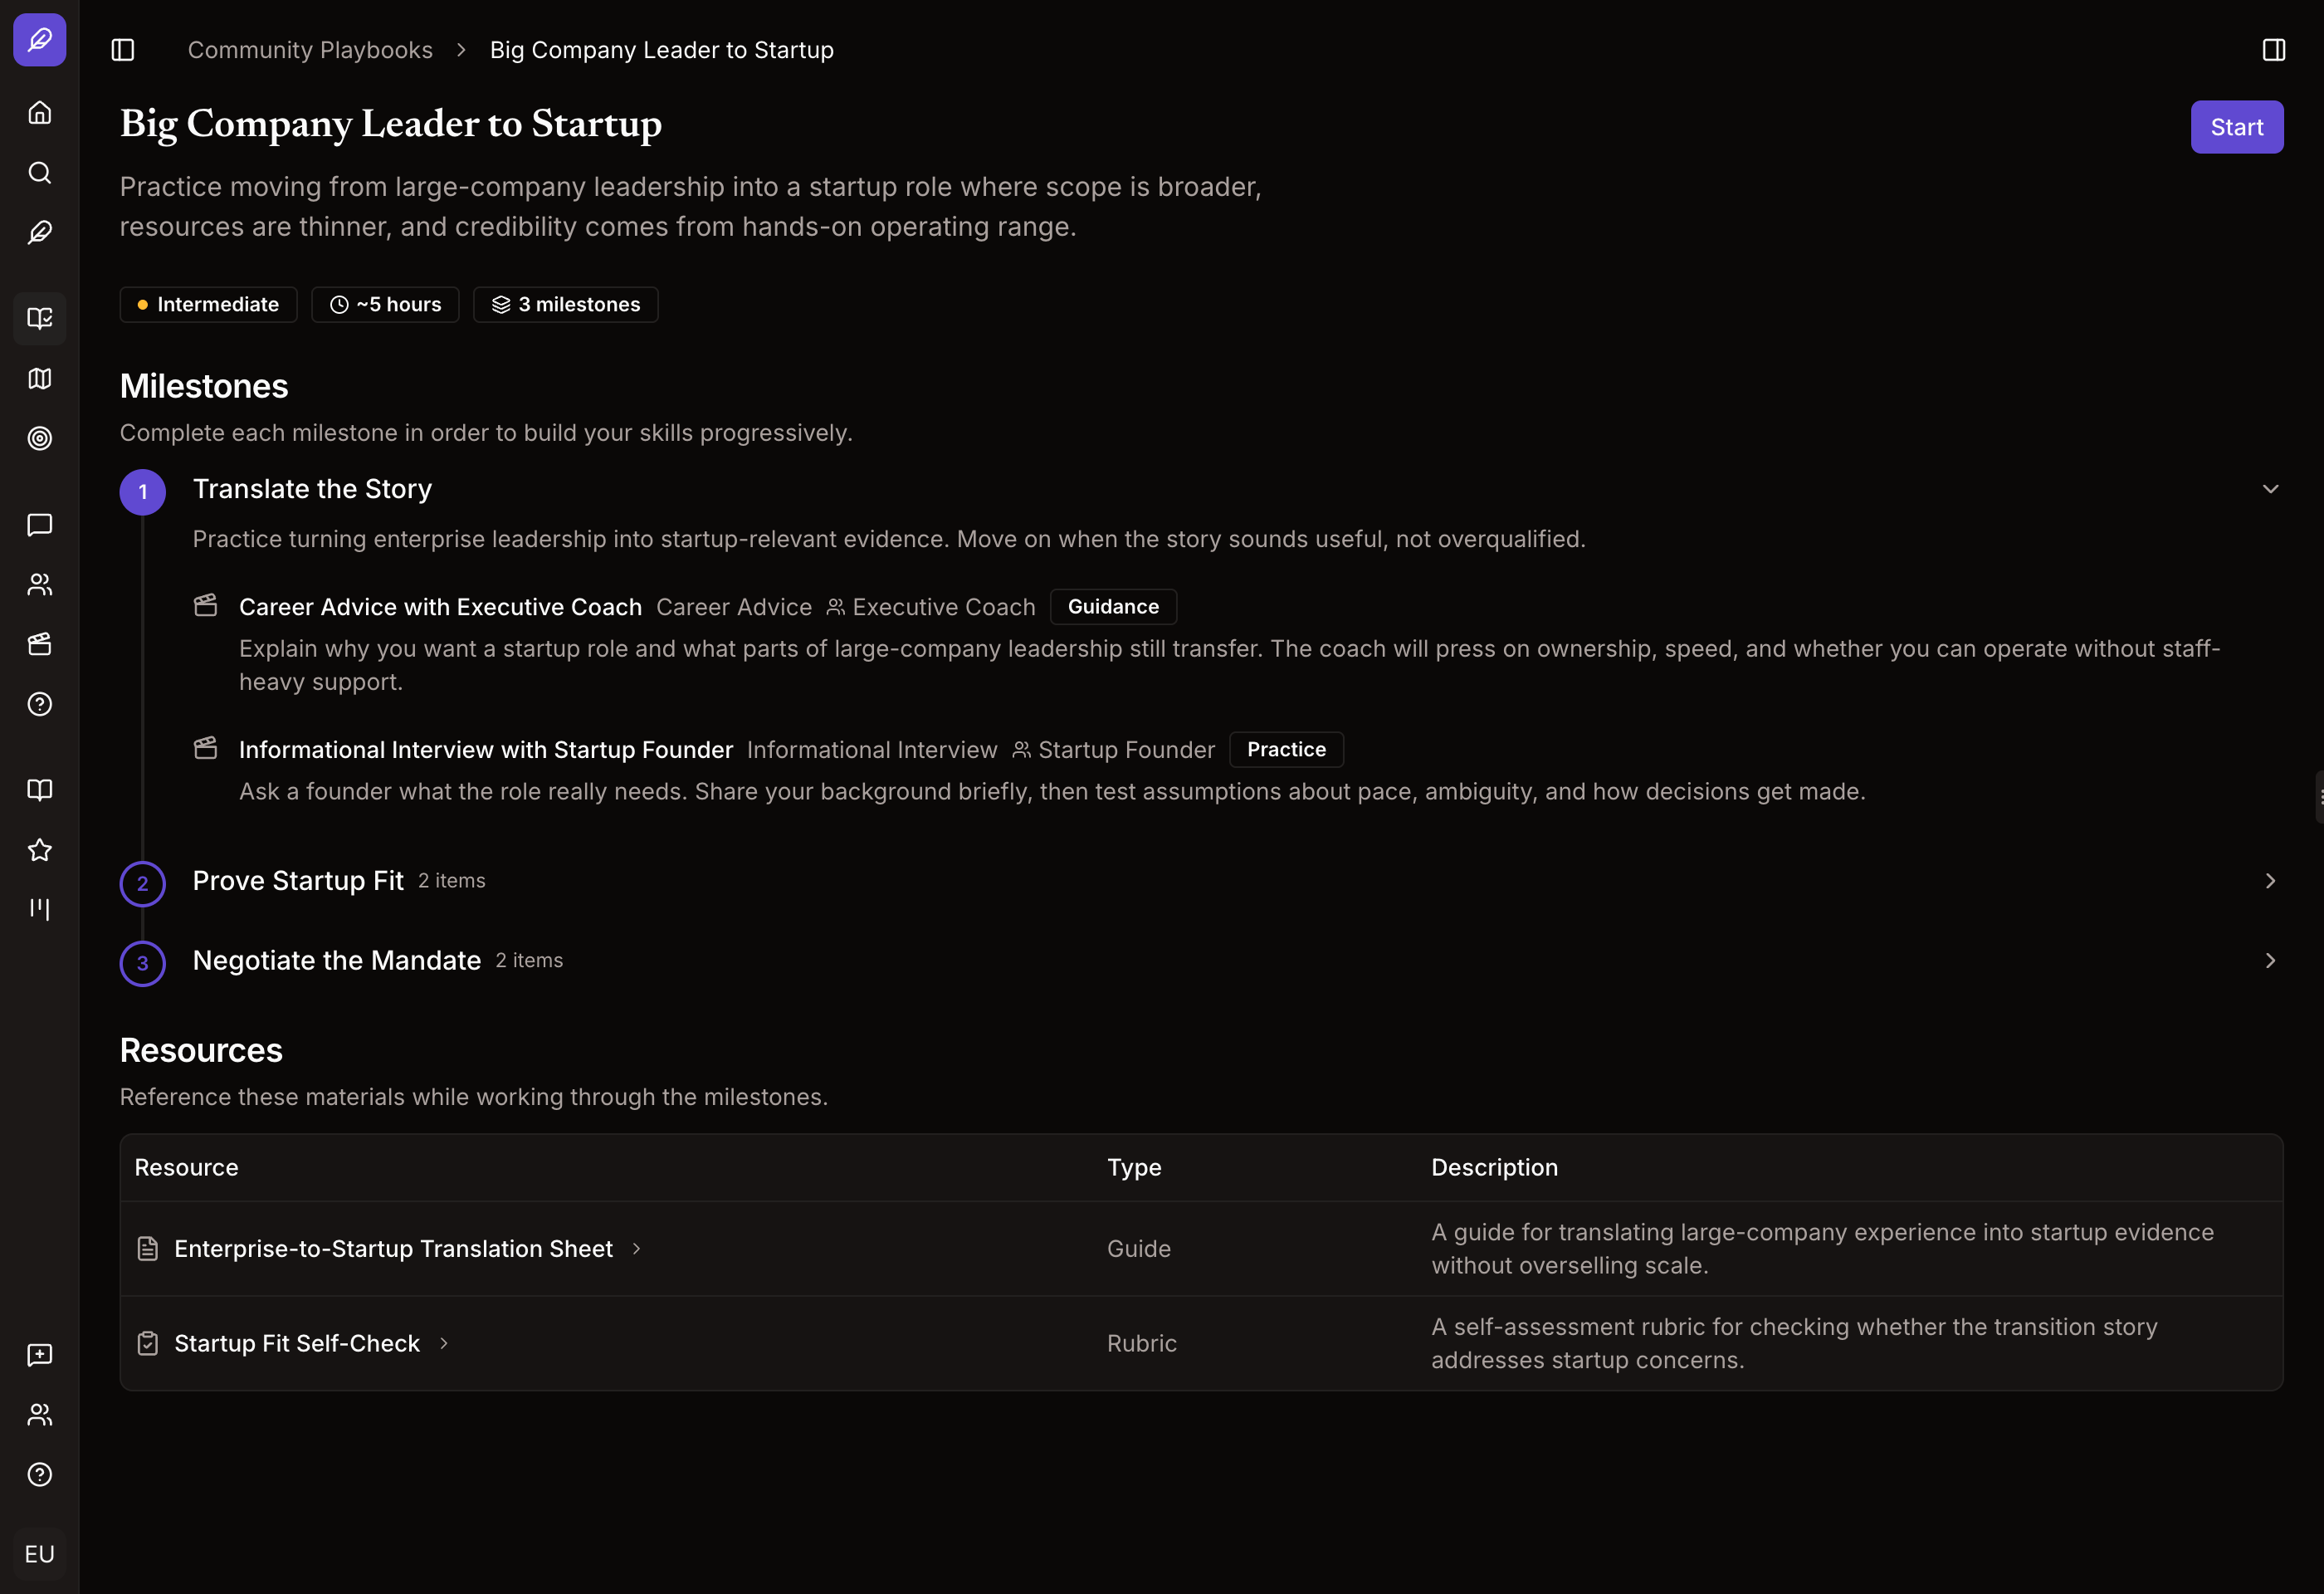Open the feedback plus-message icon
This screenshot has height=1594, width=2324.
tap(40, 1354)
